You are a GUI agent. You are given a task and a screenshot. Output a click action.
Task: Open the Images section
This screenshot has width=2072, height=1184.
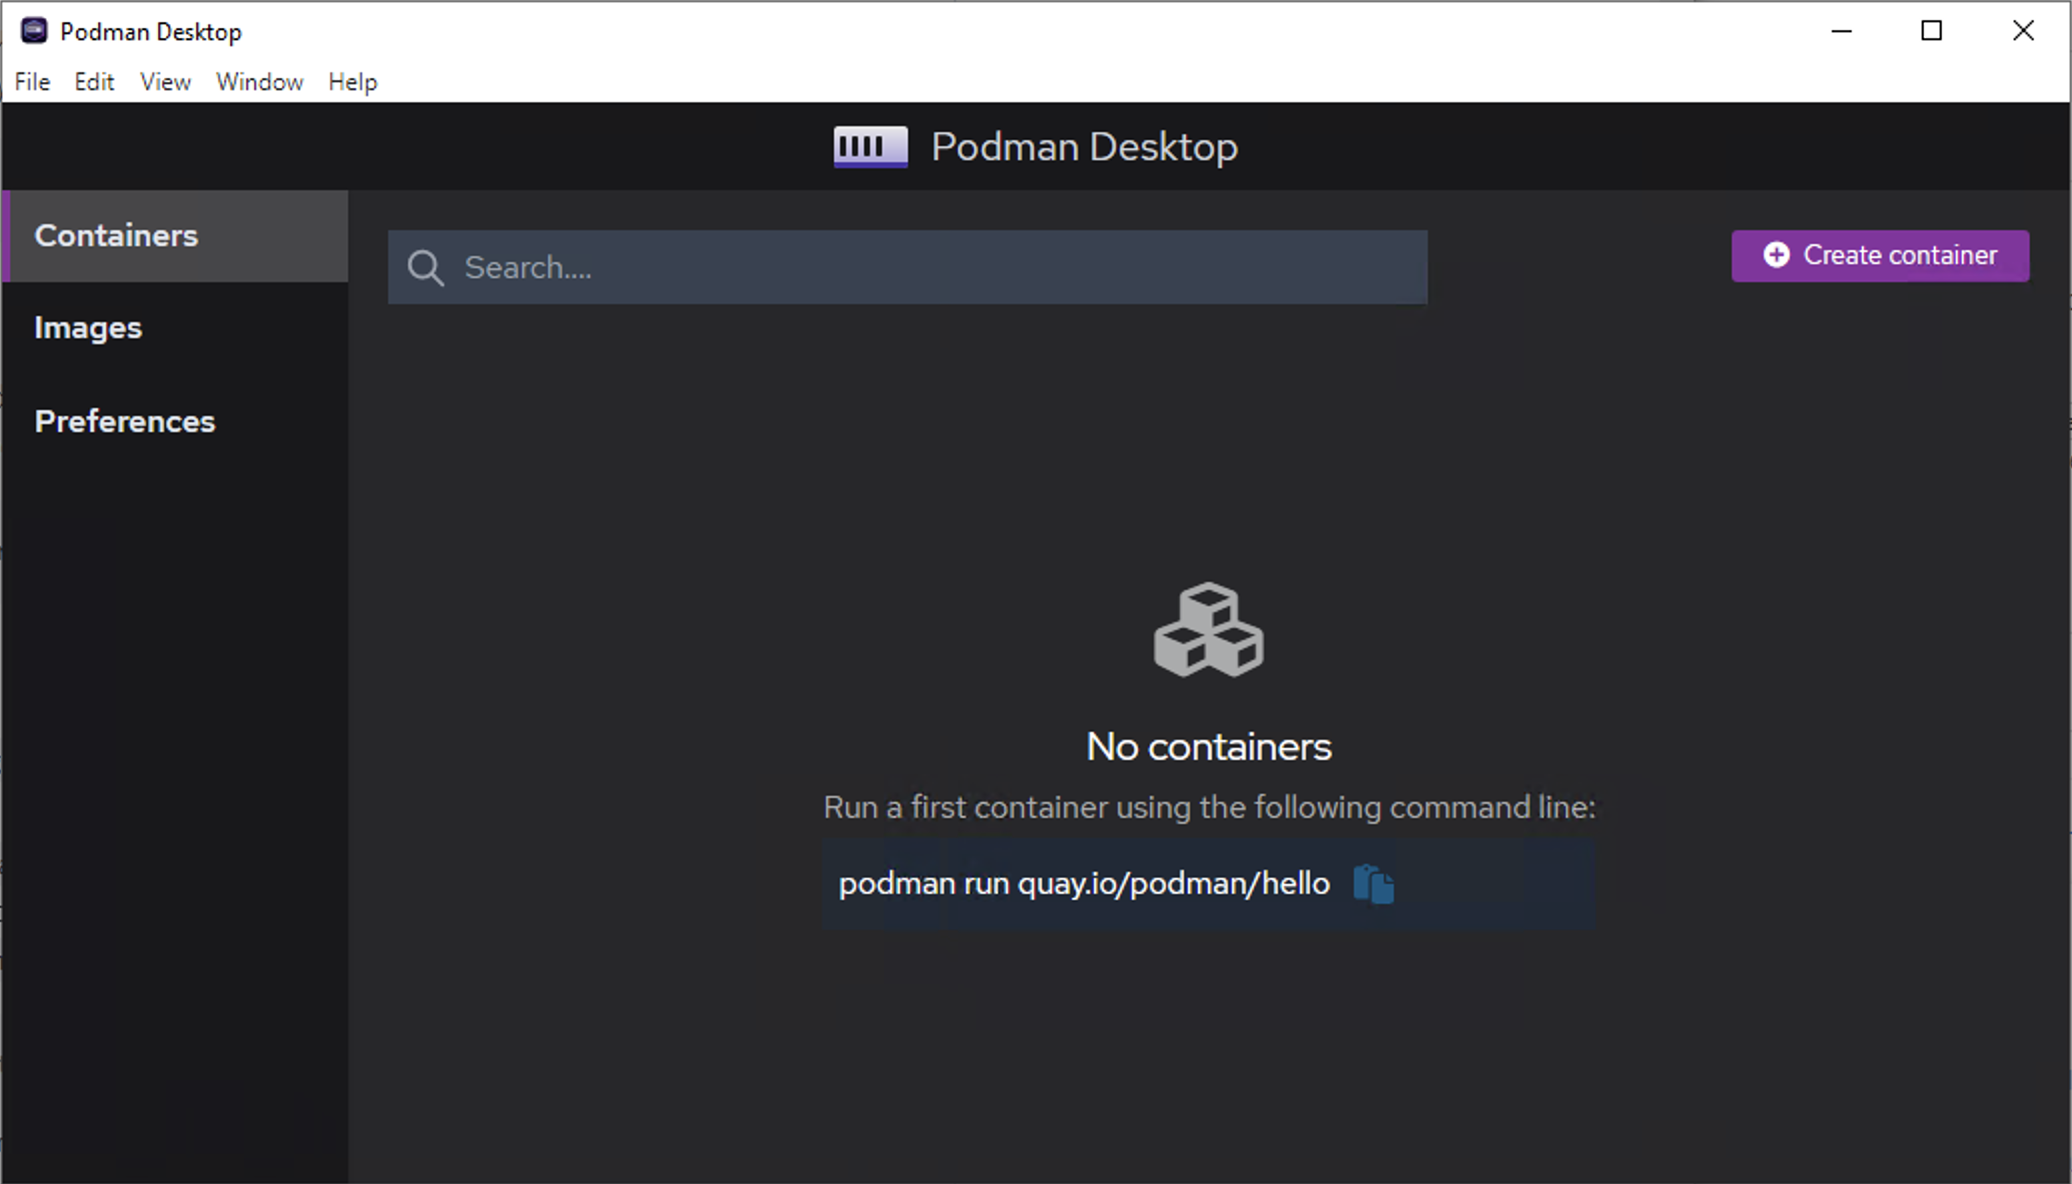(88, 327)
